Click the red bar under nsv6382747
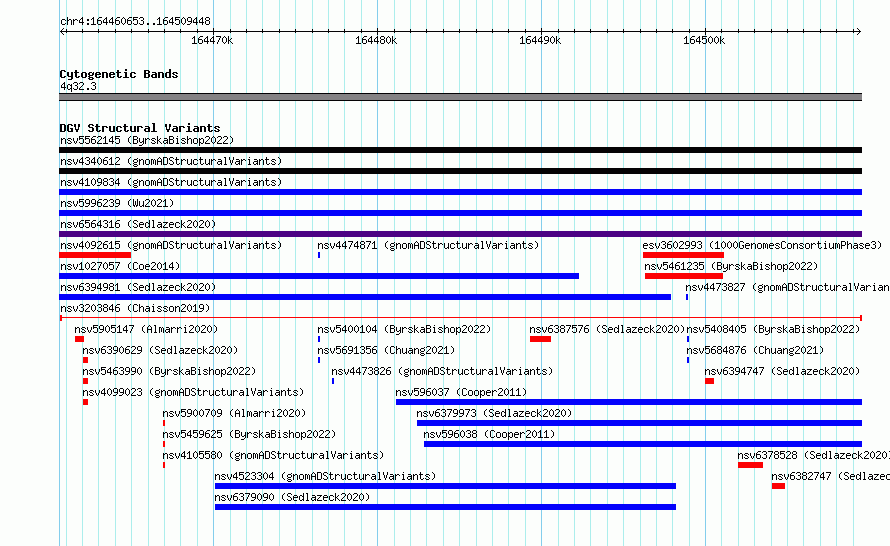The image size is (890, 546). [778, 486]
